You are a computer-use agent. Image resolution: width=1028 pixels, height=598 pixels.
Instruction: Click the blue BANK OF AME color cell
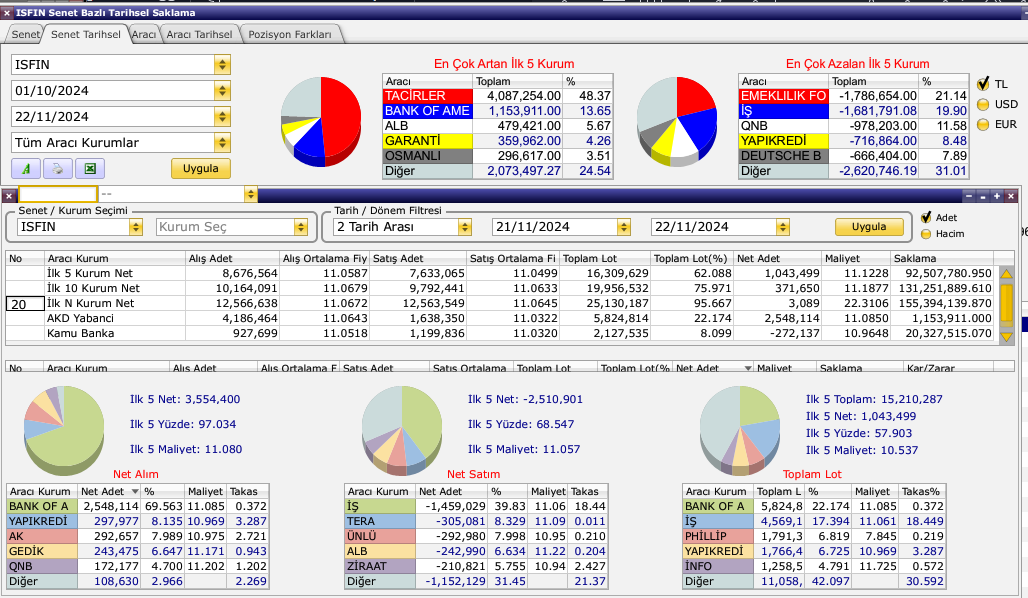tap(427, 111)
